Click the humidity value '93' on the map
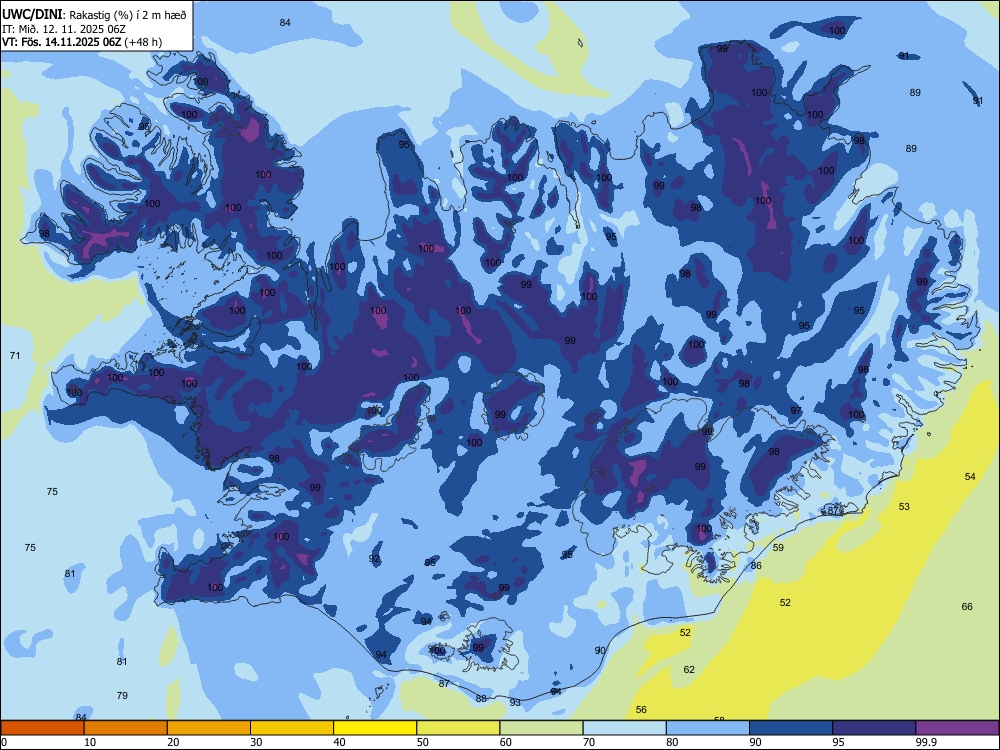1000x750 pixels. (515, 703)
